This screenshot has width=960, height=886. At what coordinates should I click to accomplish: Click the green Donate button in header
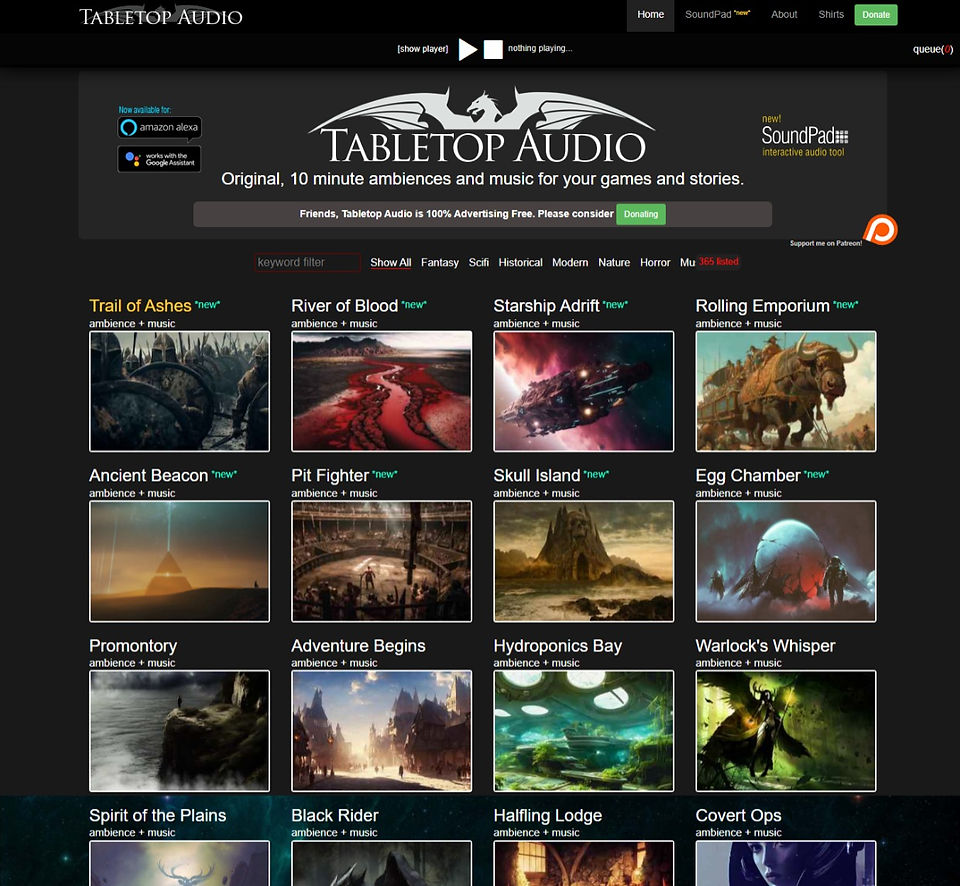coord(876,15)
